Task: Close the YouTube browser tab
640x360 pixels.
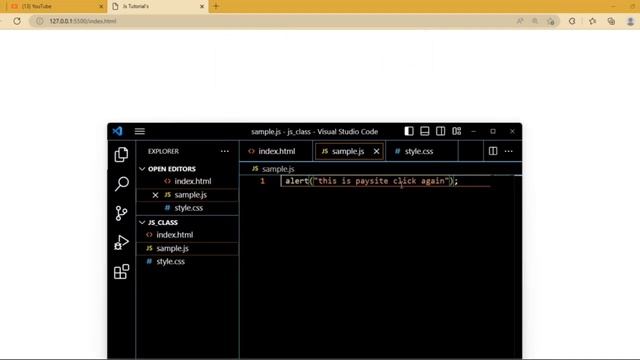Action: (101, 7)
